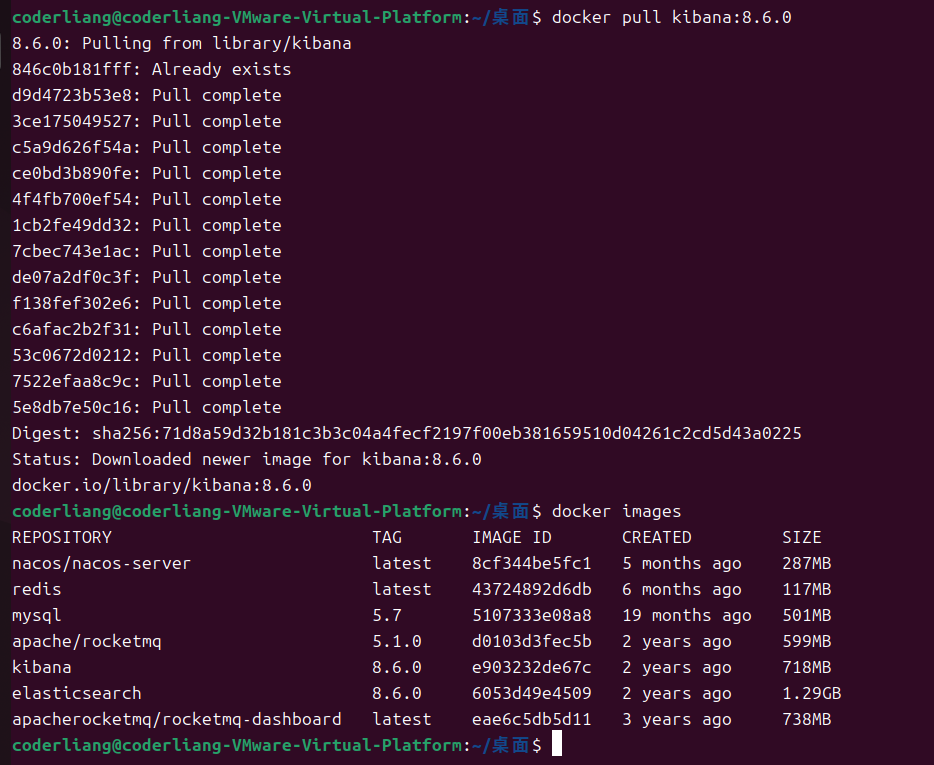
Task: Click the '5.7' tag of mysql
Action: pyautogui.click(x=387, y=615)
